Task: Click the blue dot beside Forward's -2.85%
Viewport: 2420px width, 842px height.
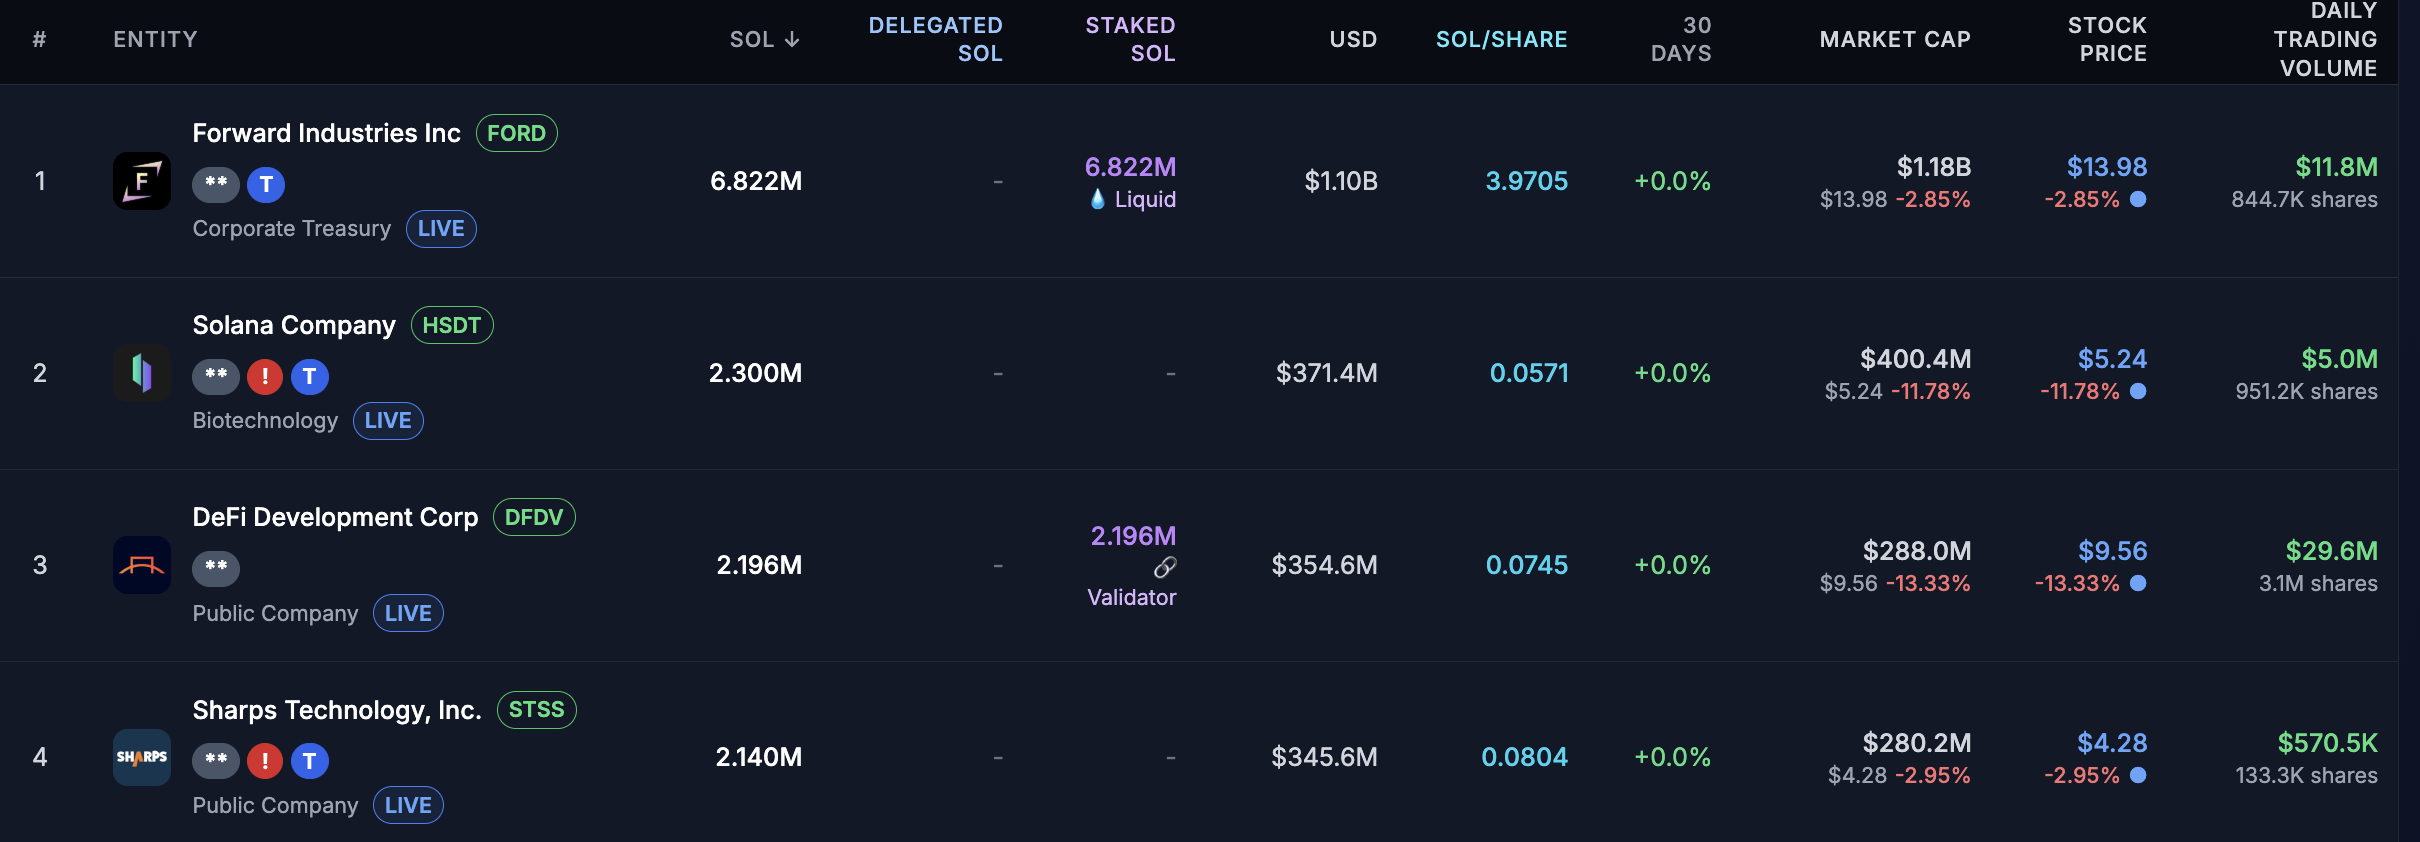Action: pyautogui.click(x=2138, y=199)
